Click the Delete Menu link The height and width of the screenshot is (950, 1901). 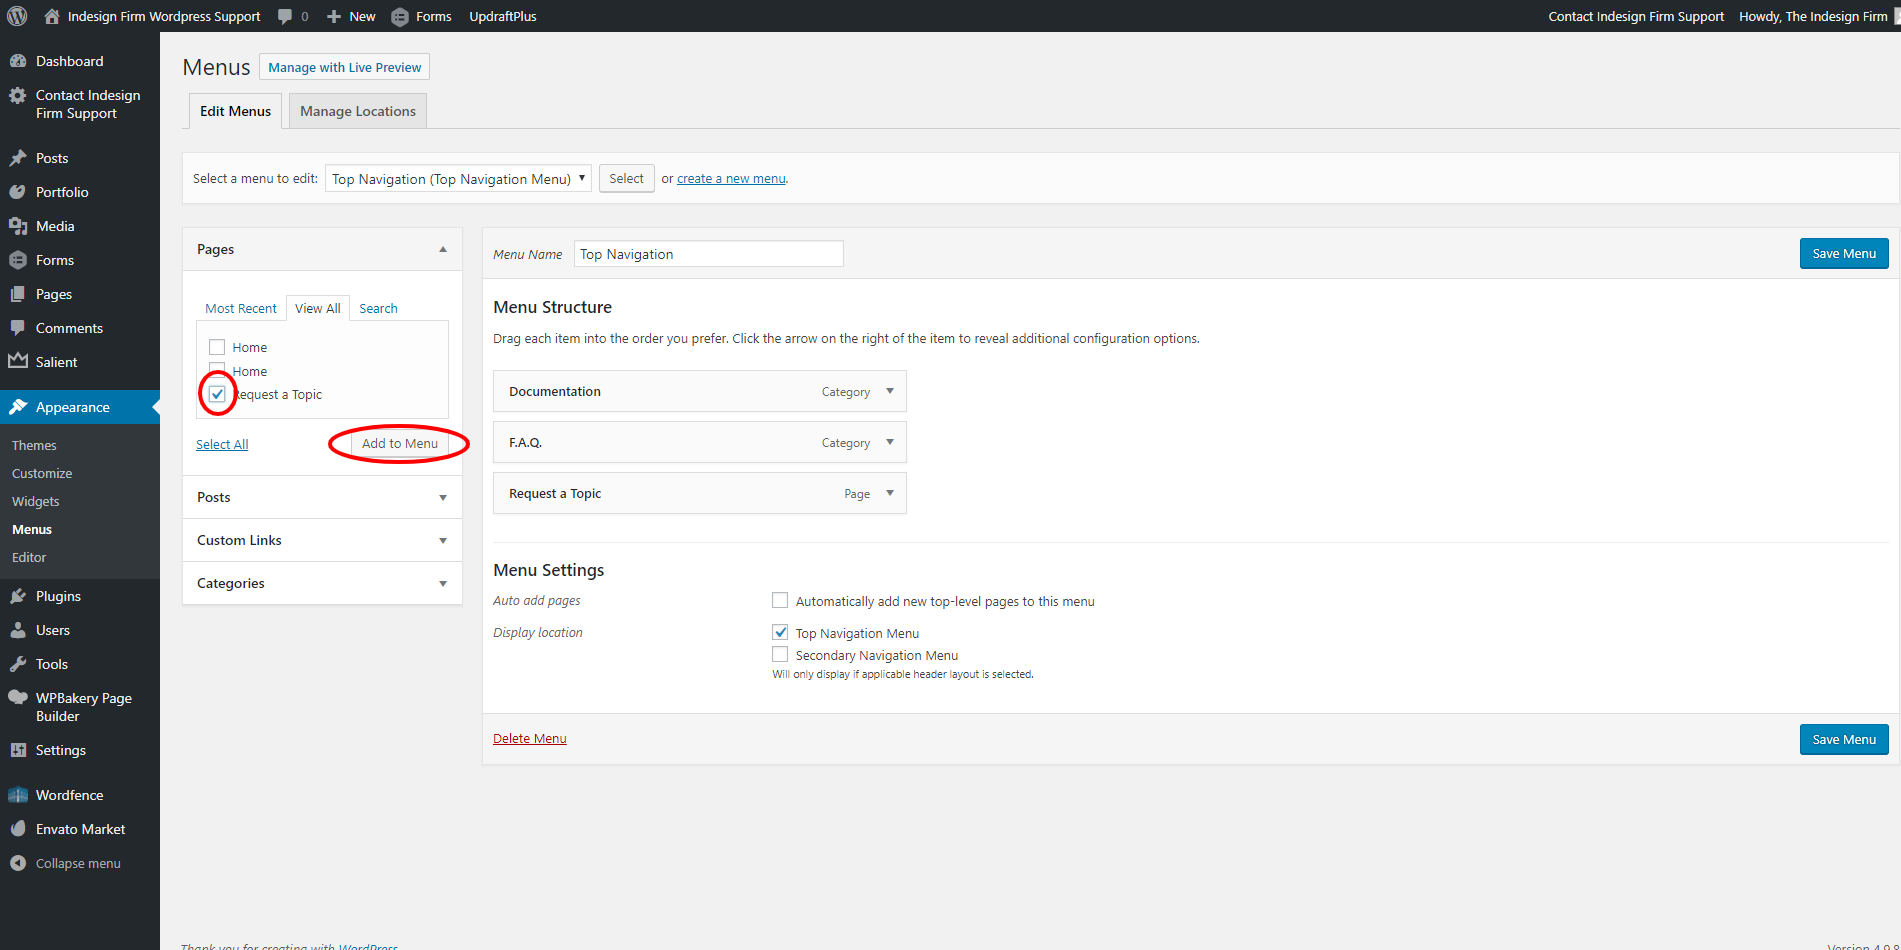click(529, 739)
